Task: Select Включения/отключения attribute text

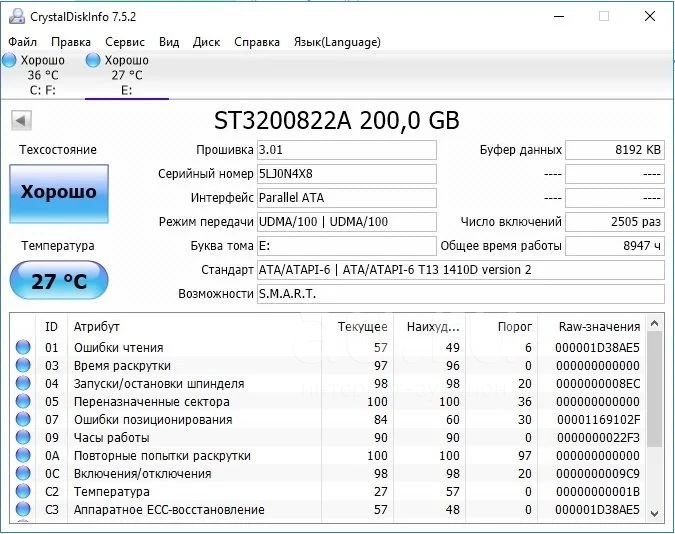Action: (142, 474)
